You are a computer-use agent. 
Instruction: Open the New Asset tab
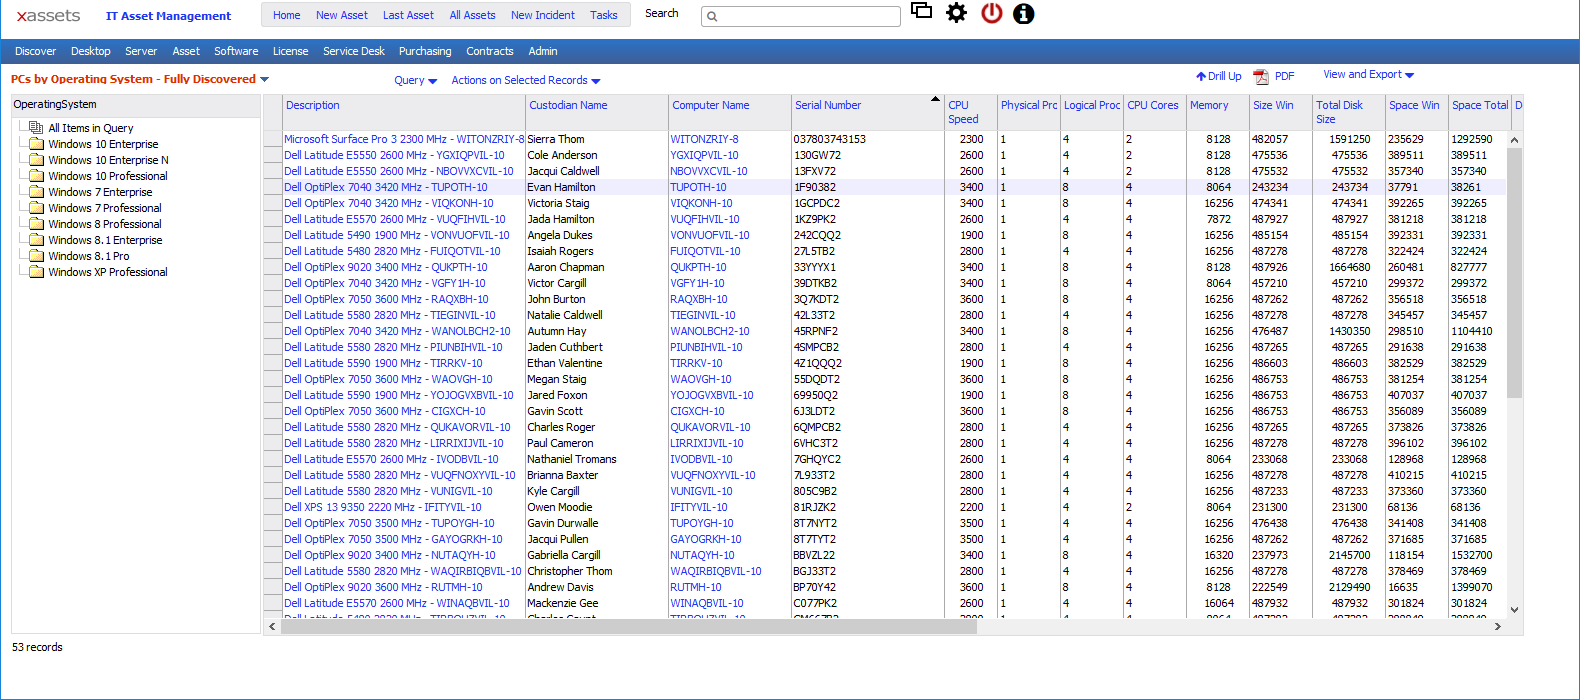point(341,15)
